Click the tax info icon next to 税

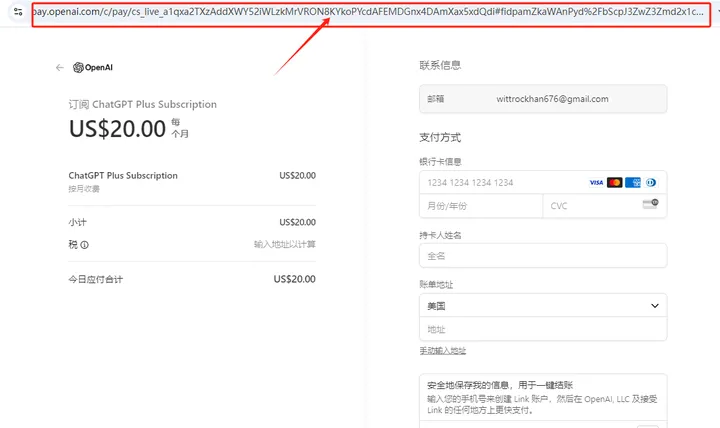(85, 244)
